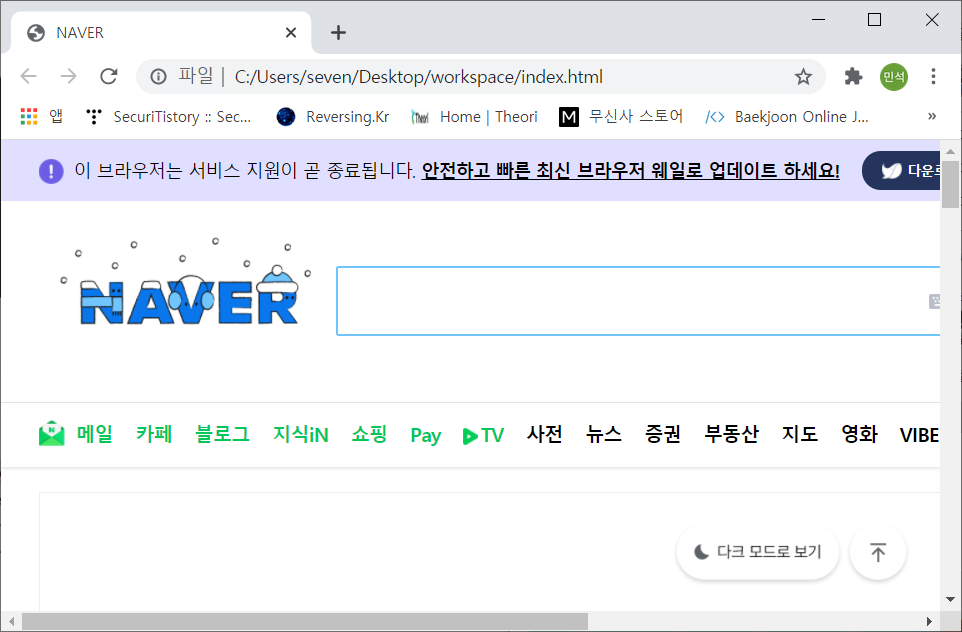Click the horizontal scrollbar thumb
Viewport: 962px width, 632px height.
coord(305,621)
